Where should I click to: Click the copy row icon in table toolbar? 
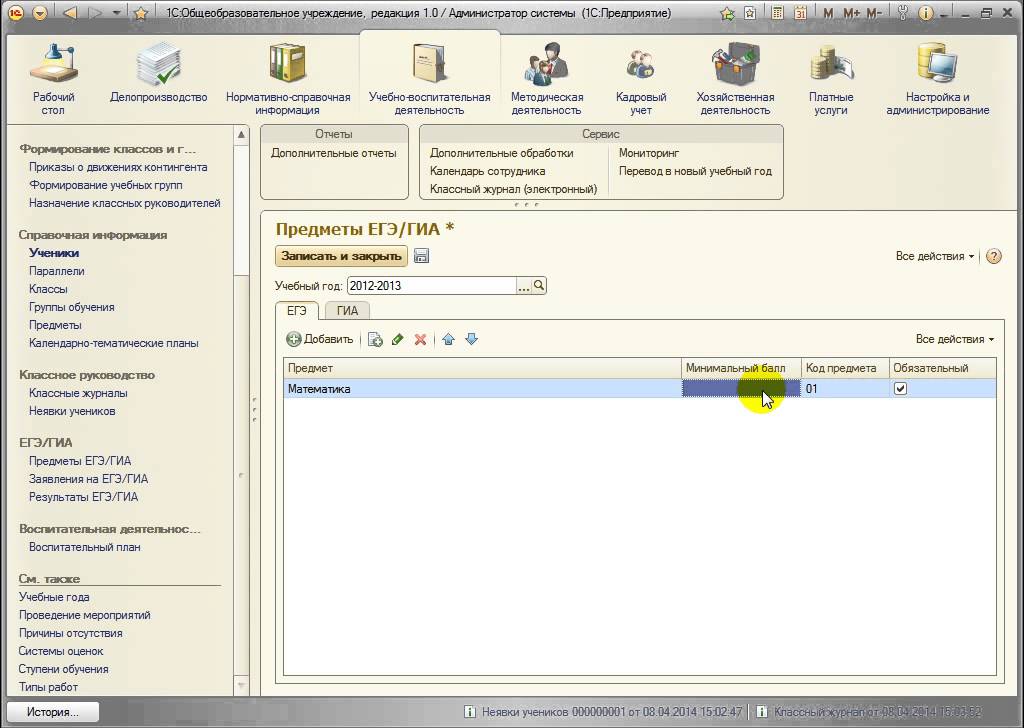(x=375, y=340)
